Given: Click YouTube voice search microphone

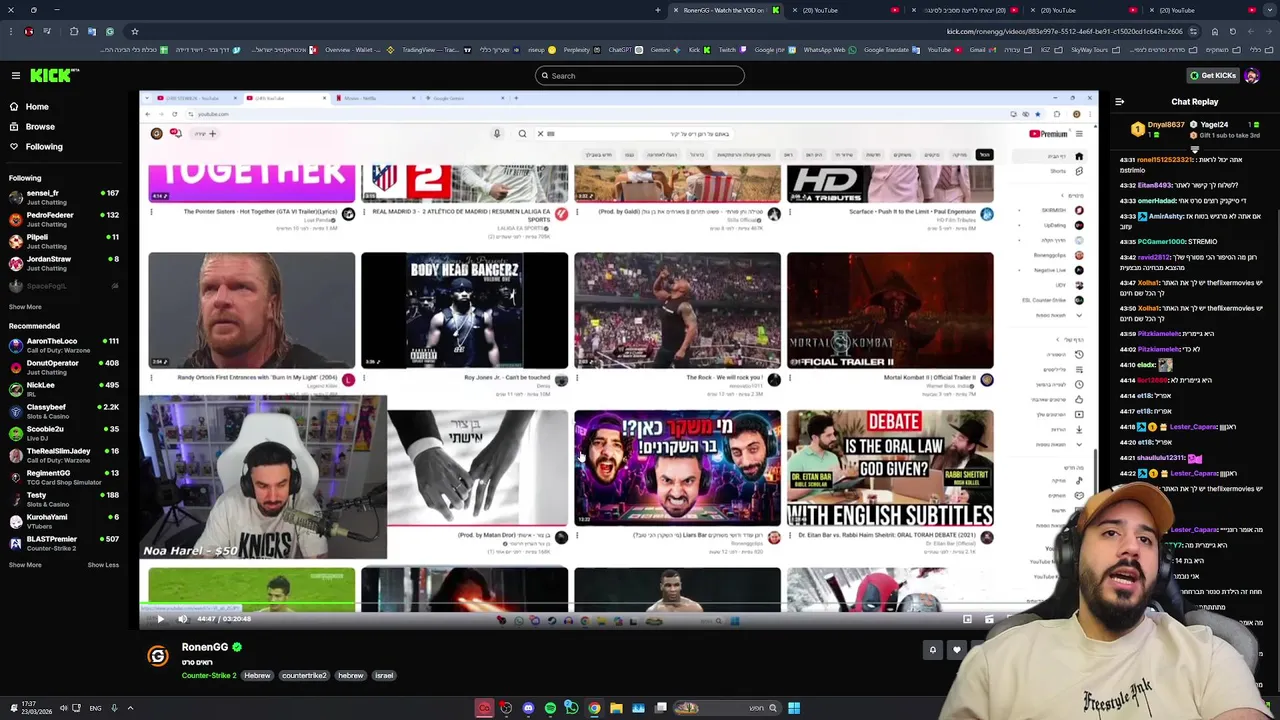Looking at the screenshot, I should [x=497, y=134].
